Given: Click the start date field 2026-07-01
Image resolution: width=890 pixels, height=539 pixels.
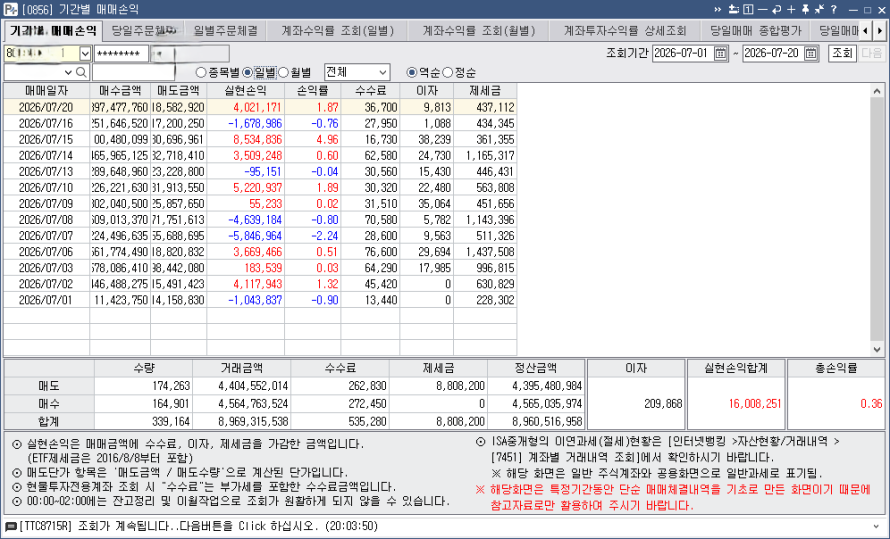Looking at the screenshot, I should pyautogui.click(x=683, y=53).
